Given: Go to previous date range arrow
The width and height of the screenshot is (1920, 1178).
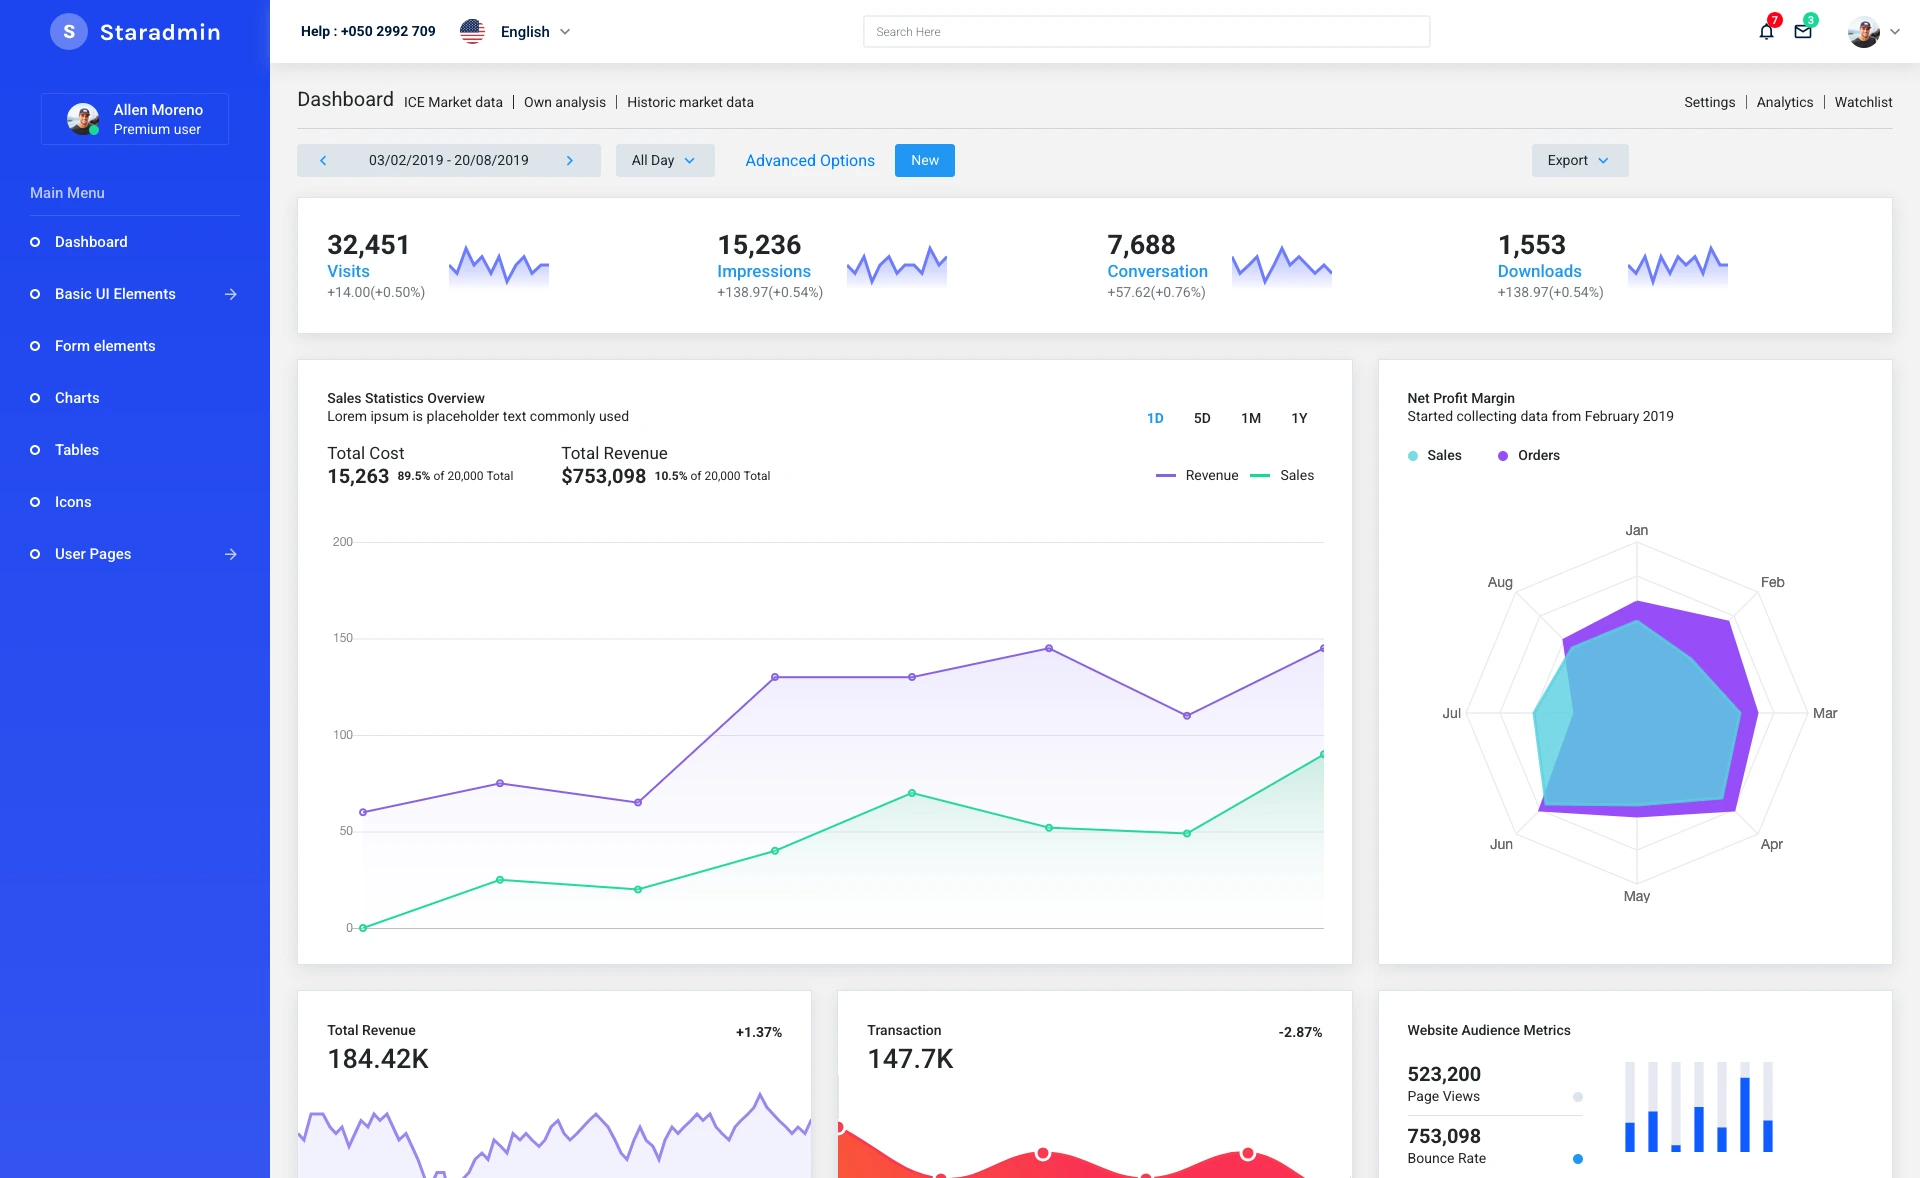Looking at the screenshot, I should [323, 161].
